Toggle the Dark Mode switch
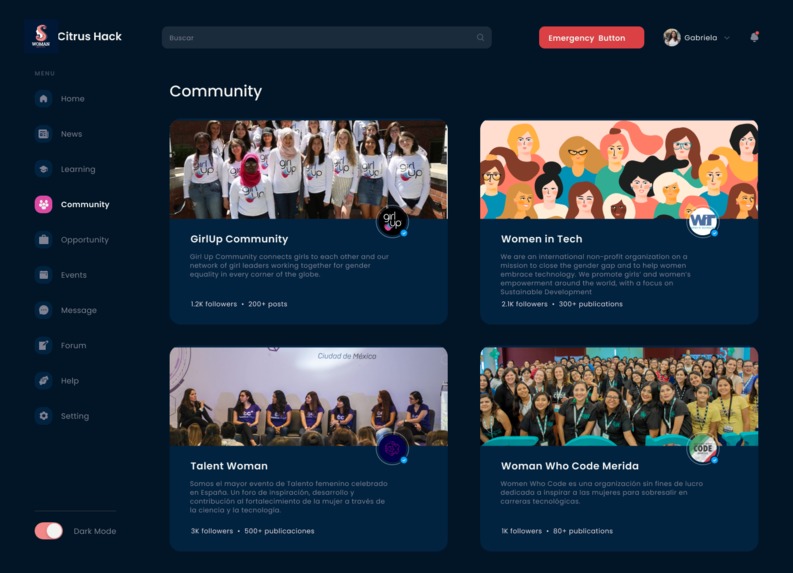Screen dimensions: 793x573 (x=49, y=531)
